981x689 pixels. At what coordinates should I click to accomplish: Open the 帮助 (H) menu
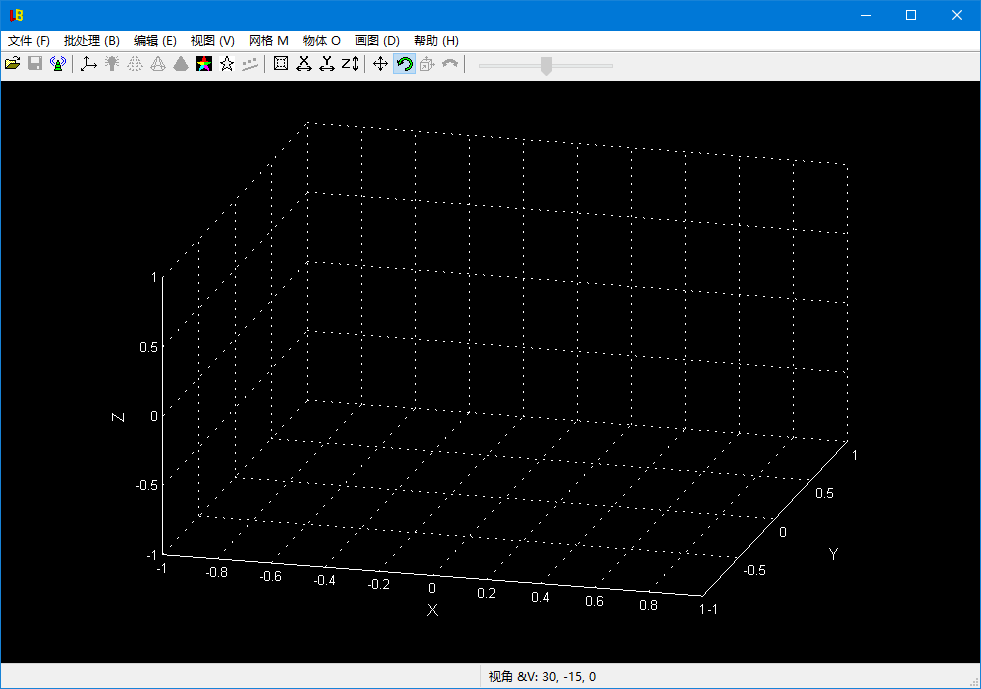click(436, 41)
